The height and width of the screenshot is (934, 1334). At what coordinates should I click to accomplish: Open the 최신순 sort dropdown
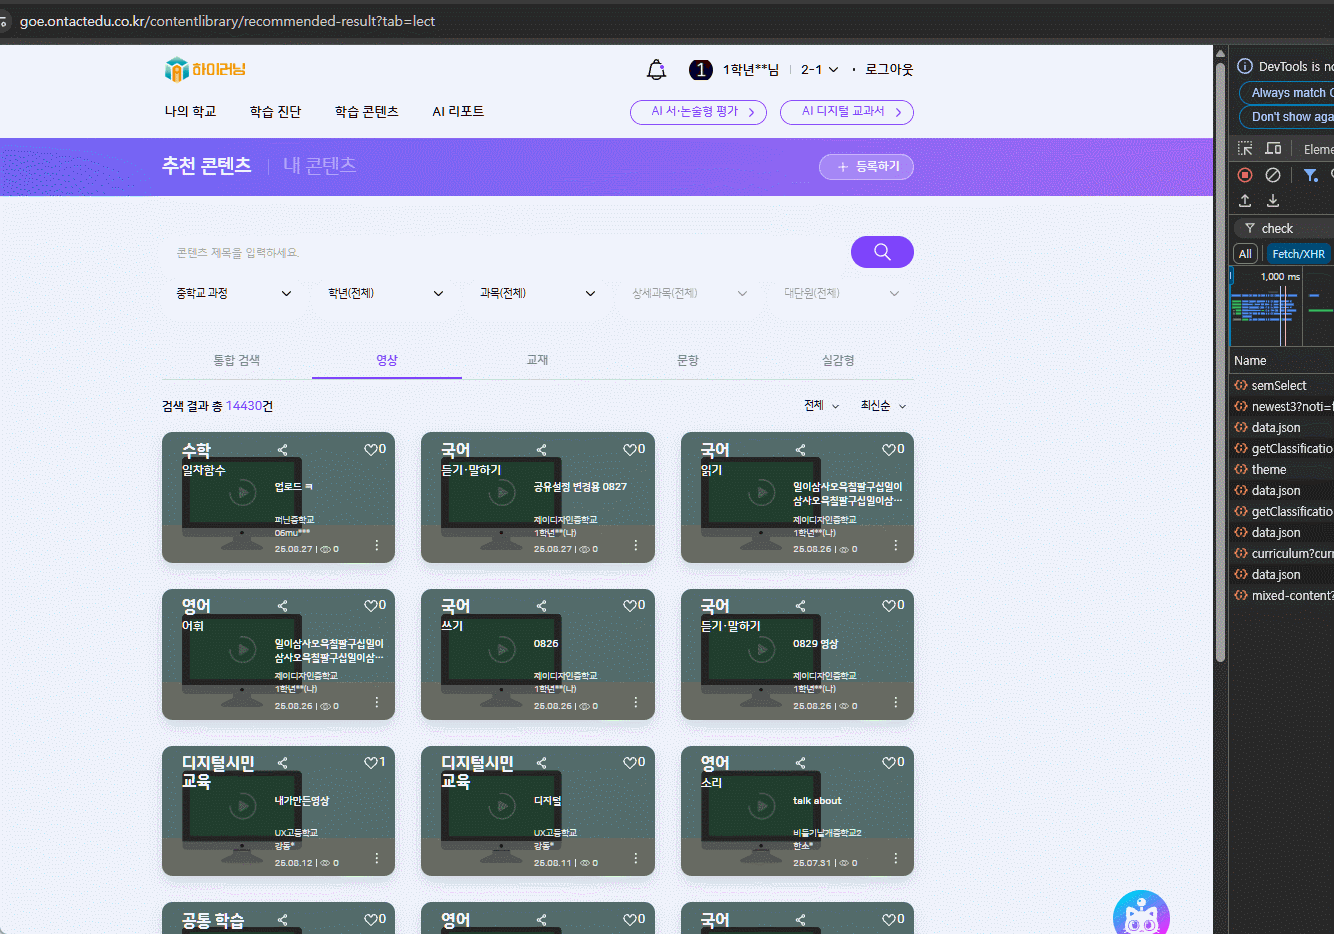pyautogui.click(x=883, y=406)
